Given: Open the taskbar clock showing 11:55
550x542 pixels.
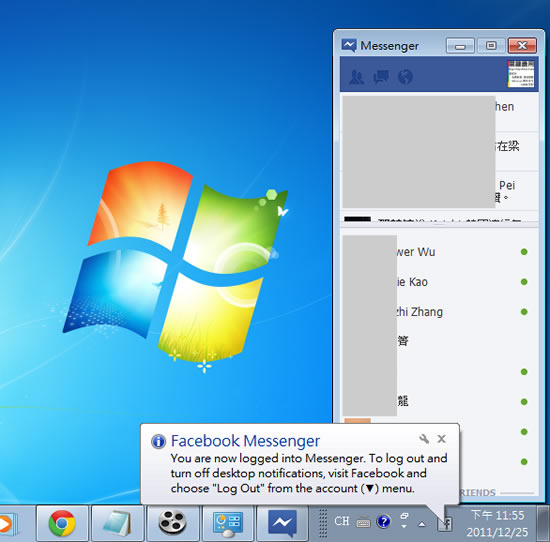Looking at the screenshot, I should [497, 523].
